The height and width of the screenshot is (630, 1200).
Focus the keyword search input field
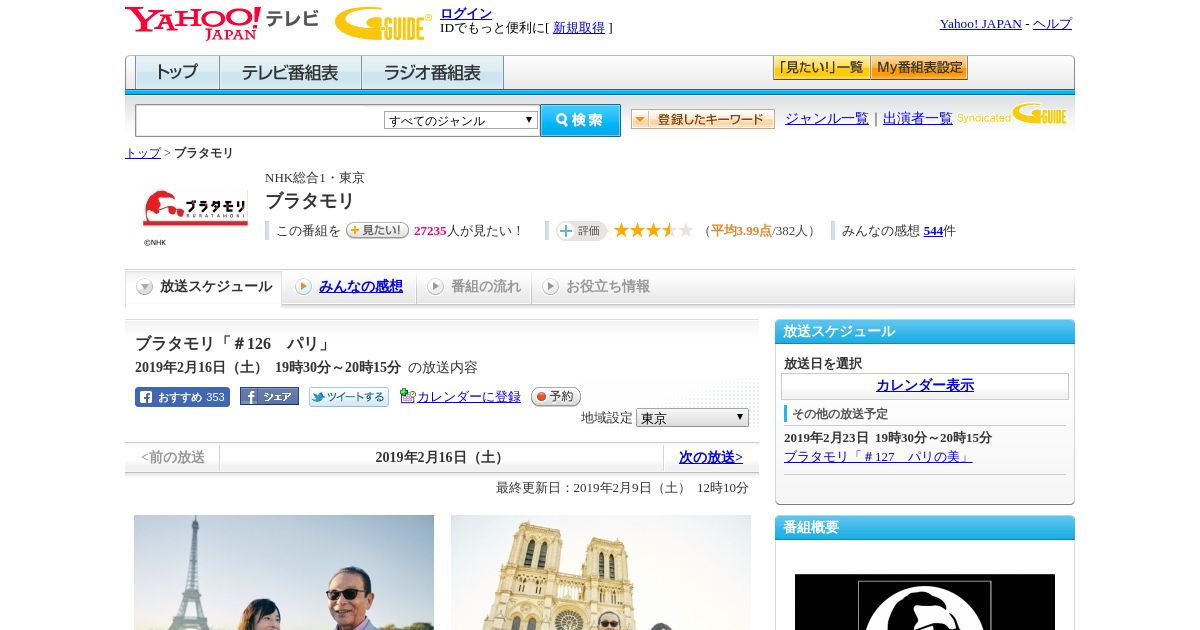259,120
